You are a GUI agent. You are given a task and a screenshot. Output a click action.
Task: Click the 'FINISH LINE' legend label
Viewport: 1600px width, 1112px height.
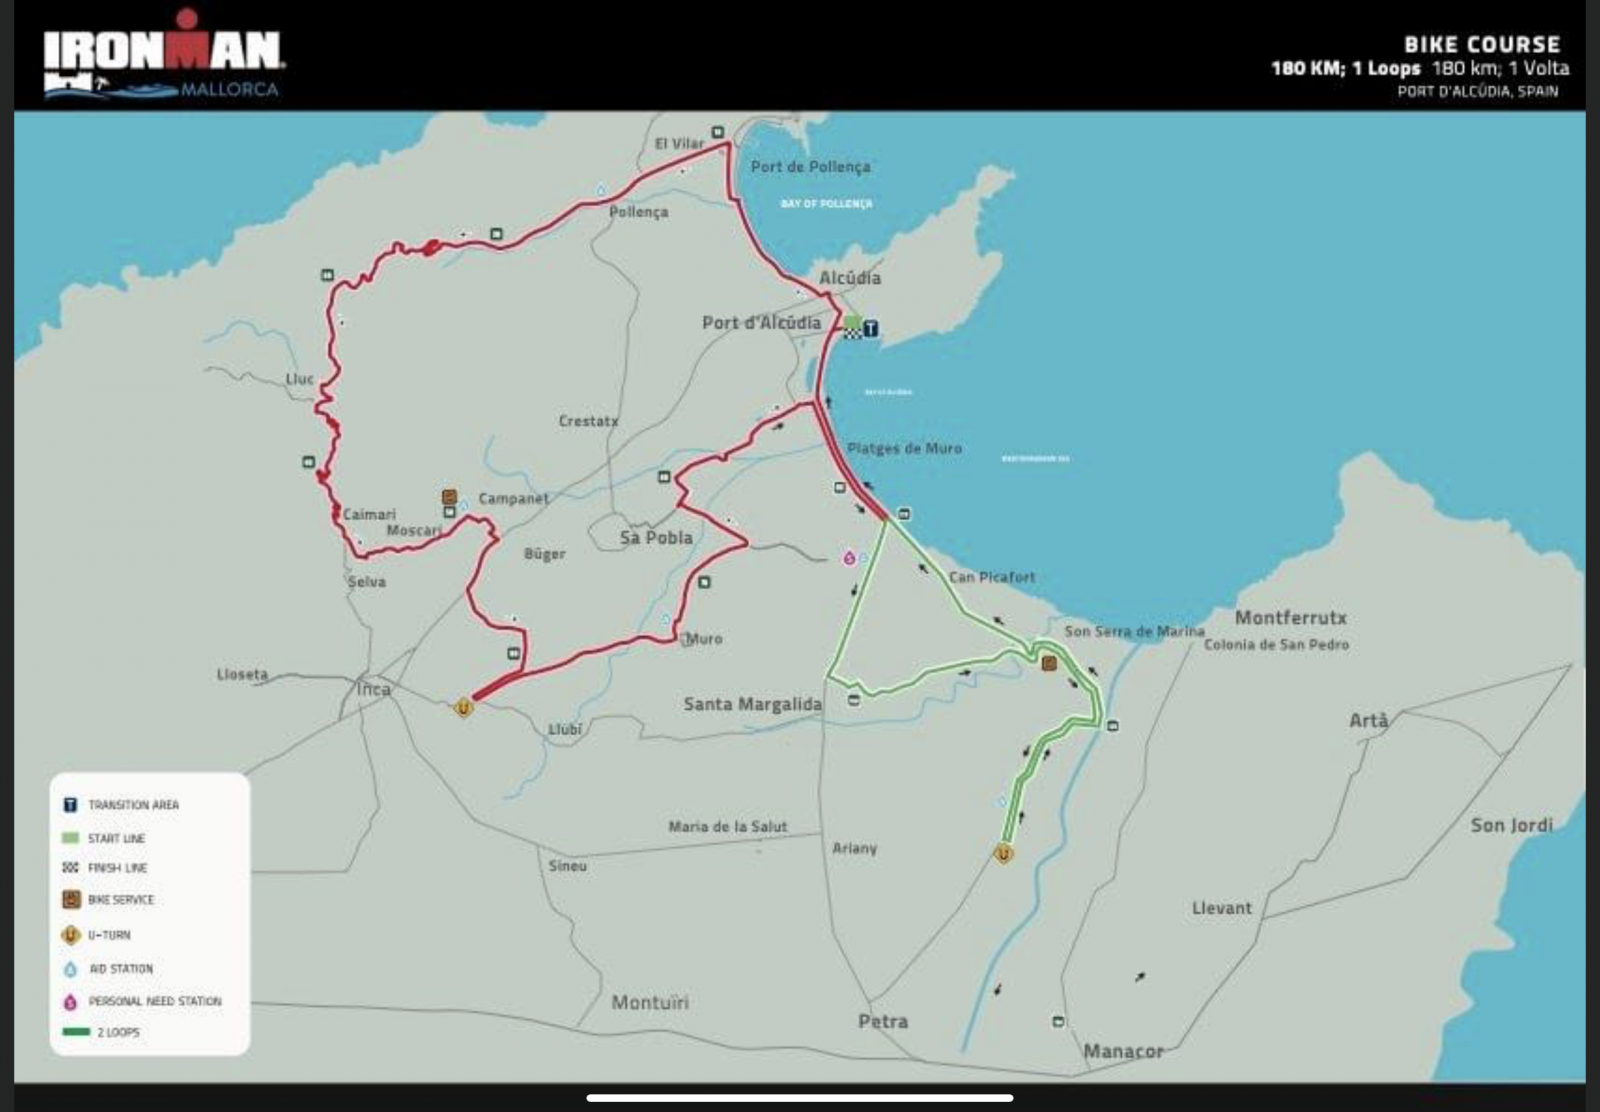[117, 868]
